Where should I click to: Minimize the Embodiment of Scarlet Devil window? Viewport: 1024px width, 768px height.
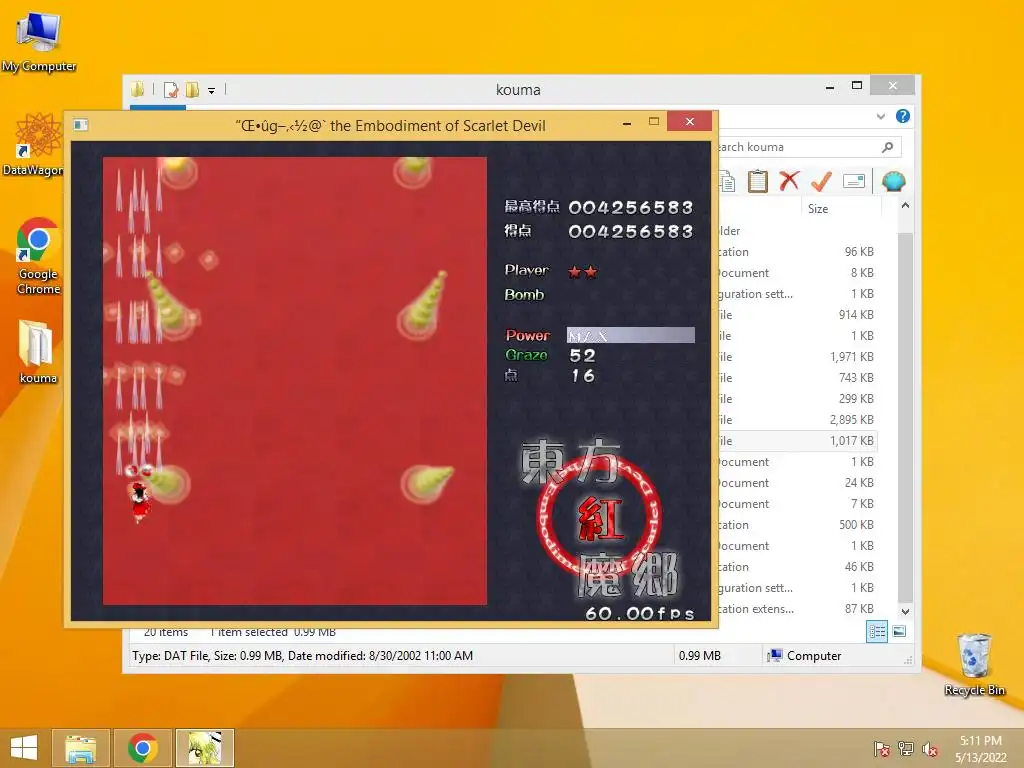click(x=627, y=122)
